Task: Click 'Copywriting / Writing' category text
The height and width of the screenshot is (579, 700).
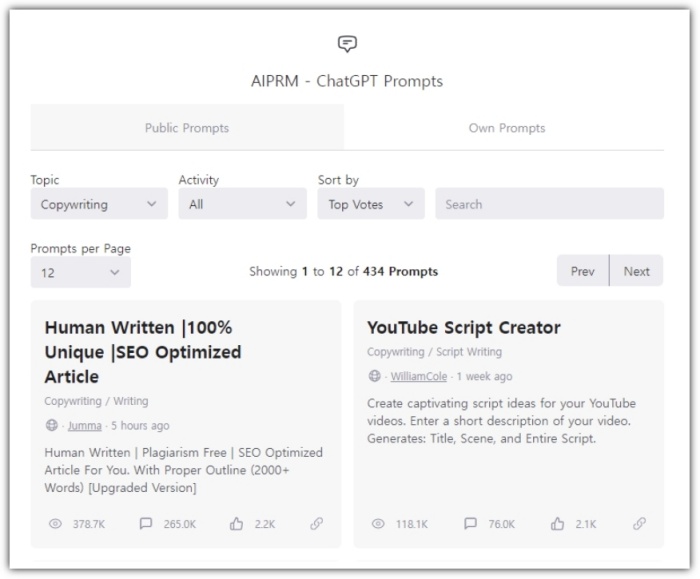Action: (96, 401)
